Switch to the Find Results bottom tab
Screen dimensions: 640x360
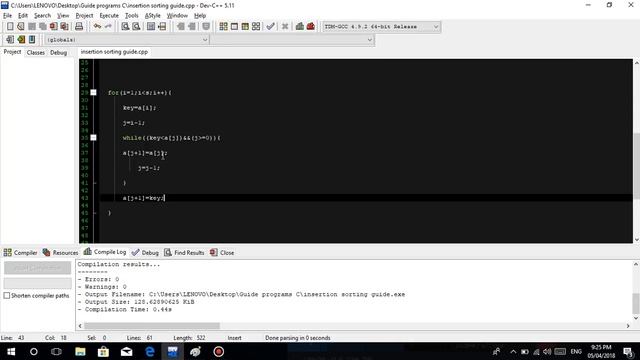pos(184,253)
